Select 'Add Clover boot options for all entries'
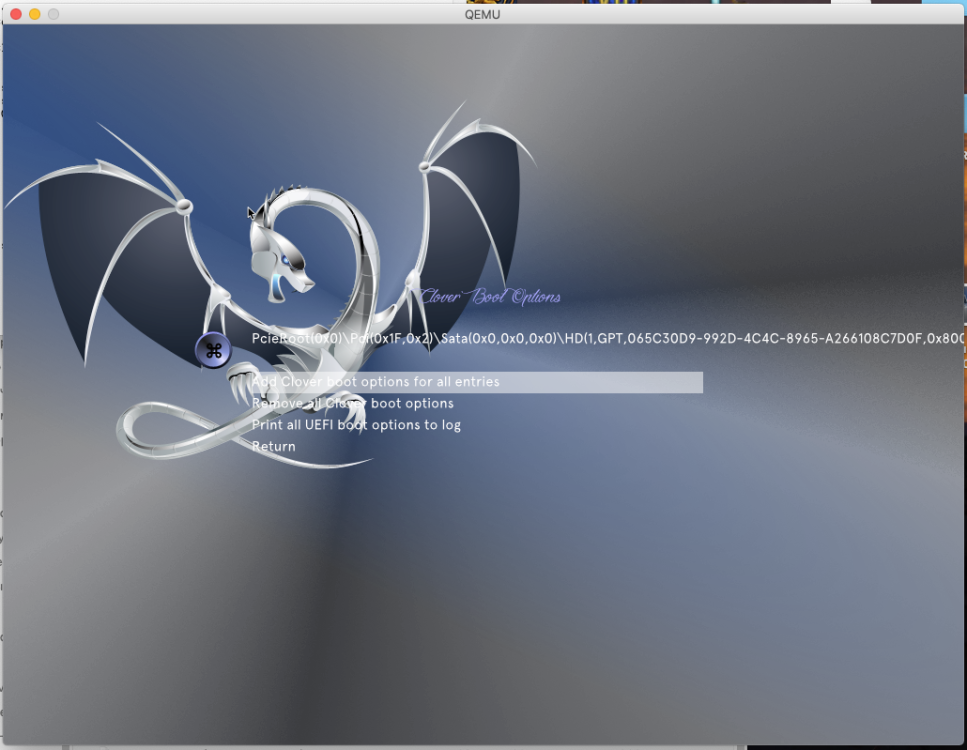Image resolution: width=967 pixels, height=750 pixels. tap(477, 382)
